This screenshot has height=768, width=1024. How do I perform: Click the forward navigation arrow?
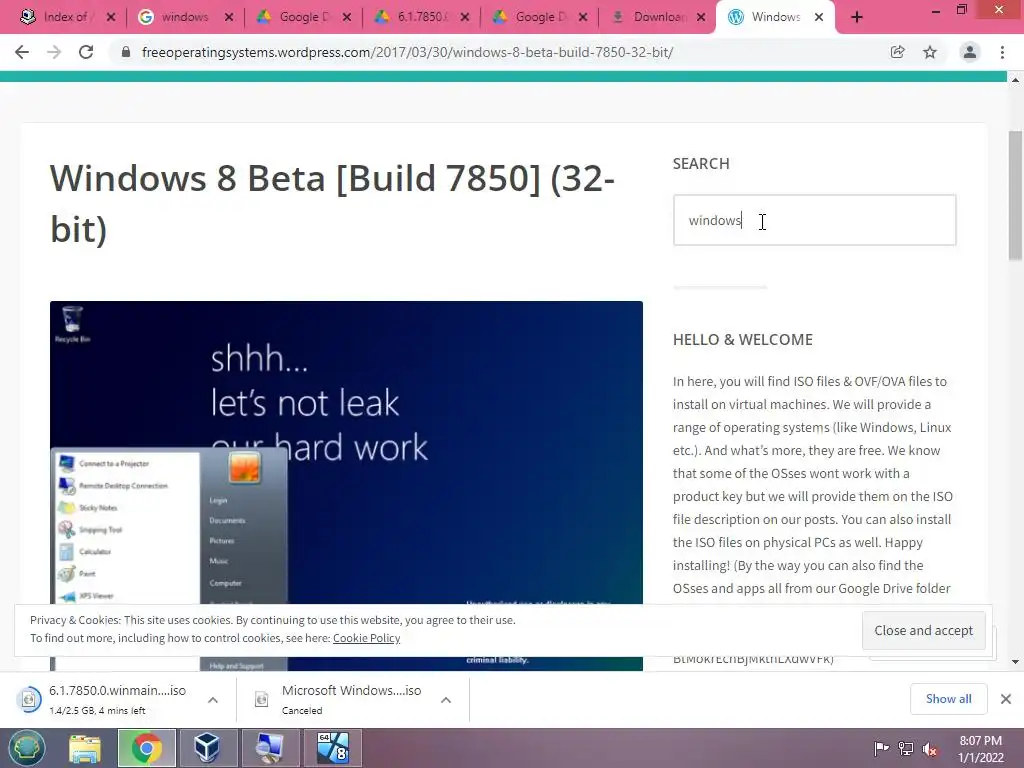(54, 52)
